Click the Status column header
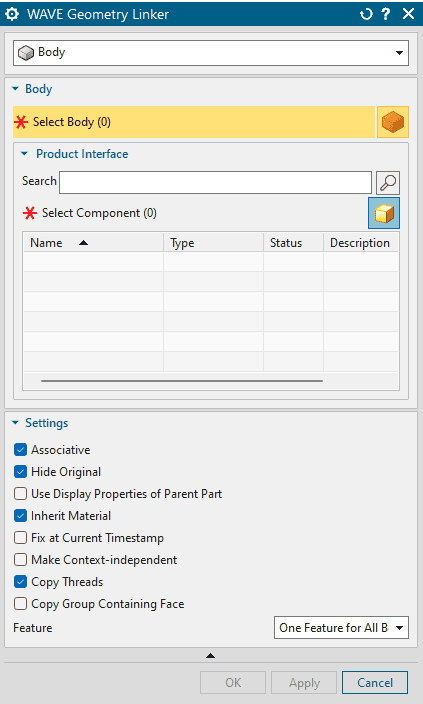Viewport: 423px width, 704px height. tap(293, 243)
